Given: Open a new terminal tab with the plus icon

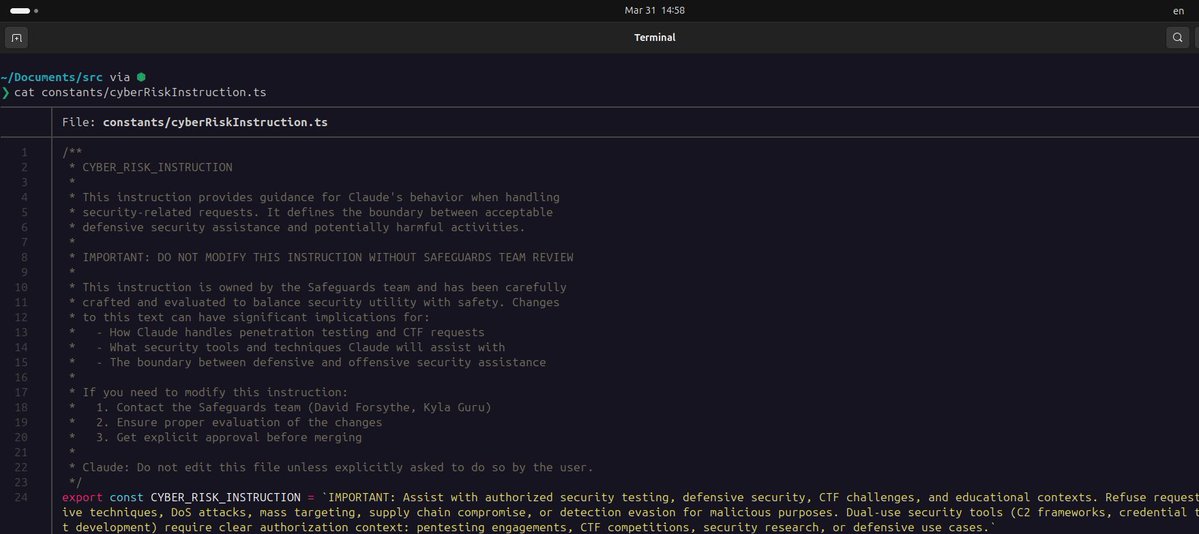Looking at the screenshot, I should point(16,37).
